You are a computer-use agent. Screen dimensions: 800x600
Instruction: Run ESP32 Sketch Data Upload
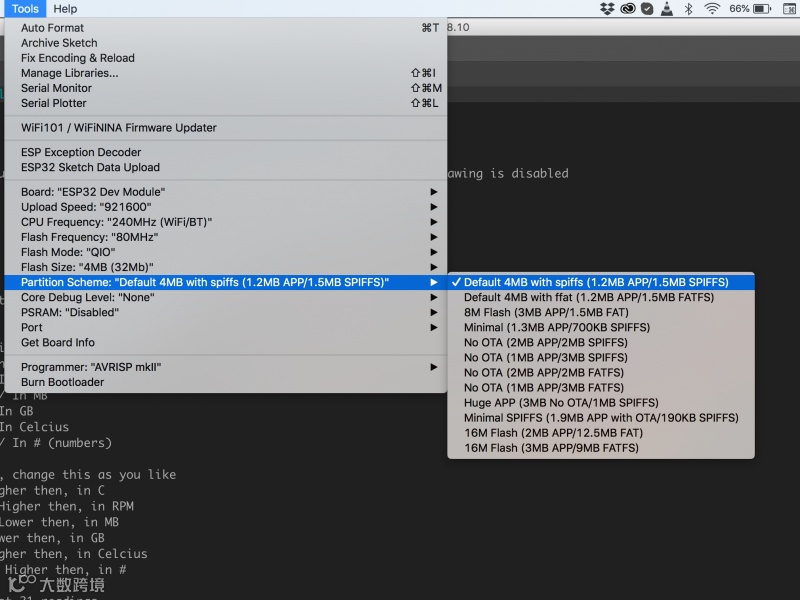226,167
